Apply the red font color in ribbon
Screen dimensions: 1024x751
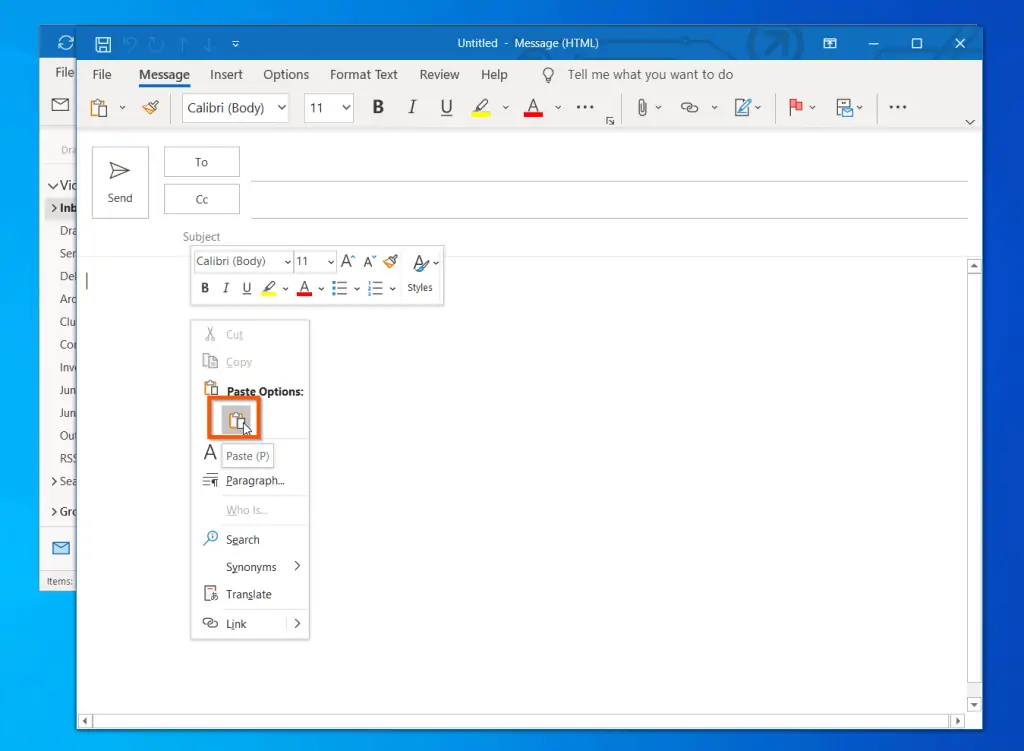(533, 107)
